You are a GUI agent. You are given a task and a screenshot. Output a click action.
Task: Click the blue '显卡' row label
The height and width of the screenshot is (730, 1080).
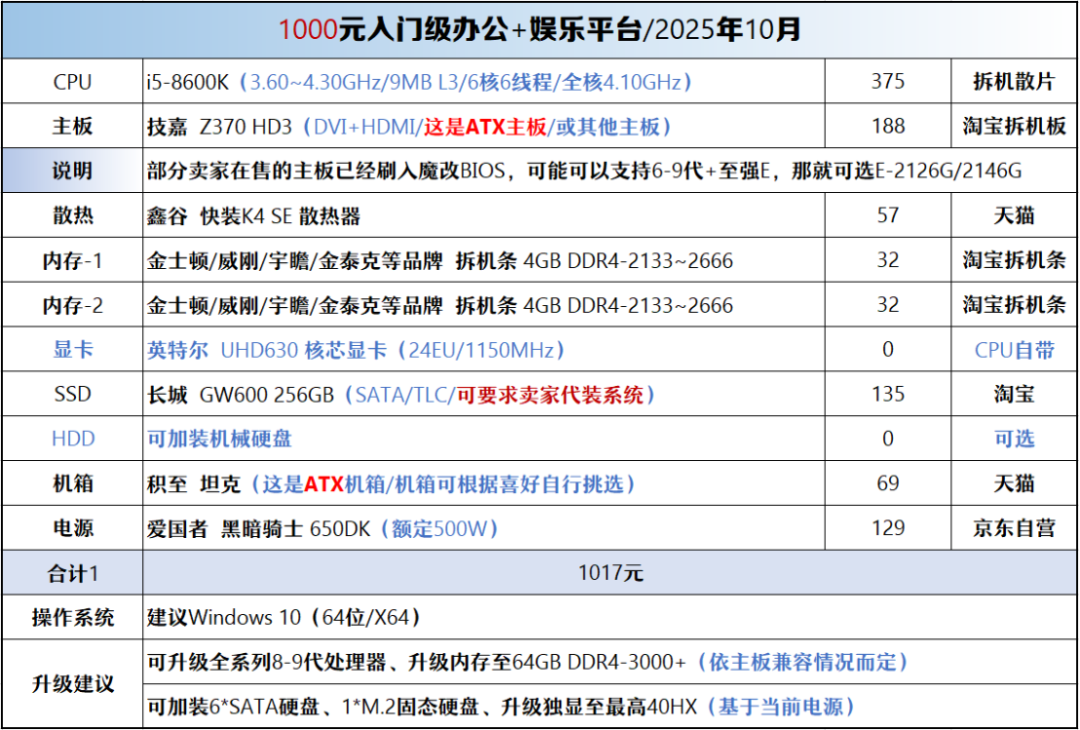[72, 350]
